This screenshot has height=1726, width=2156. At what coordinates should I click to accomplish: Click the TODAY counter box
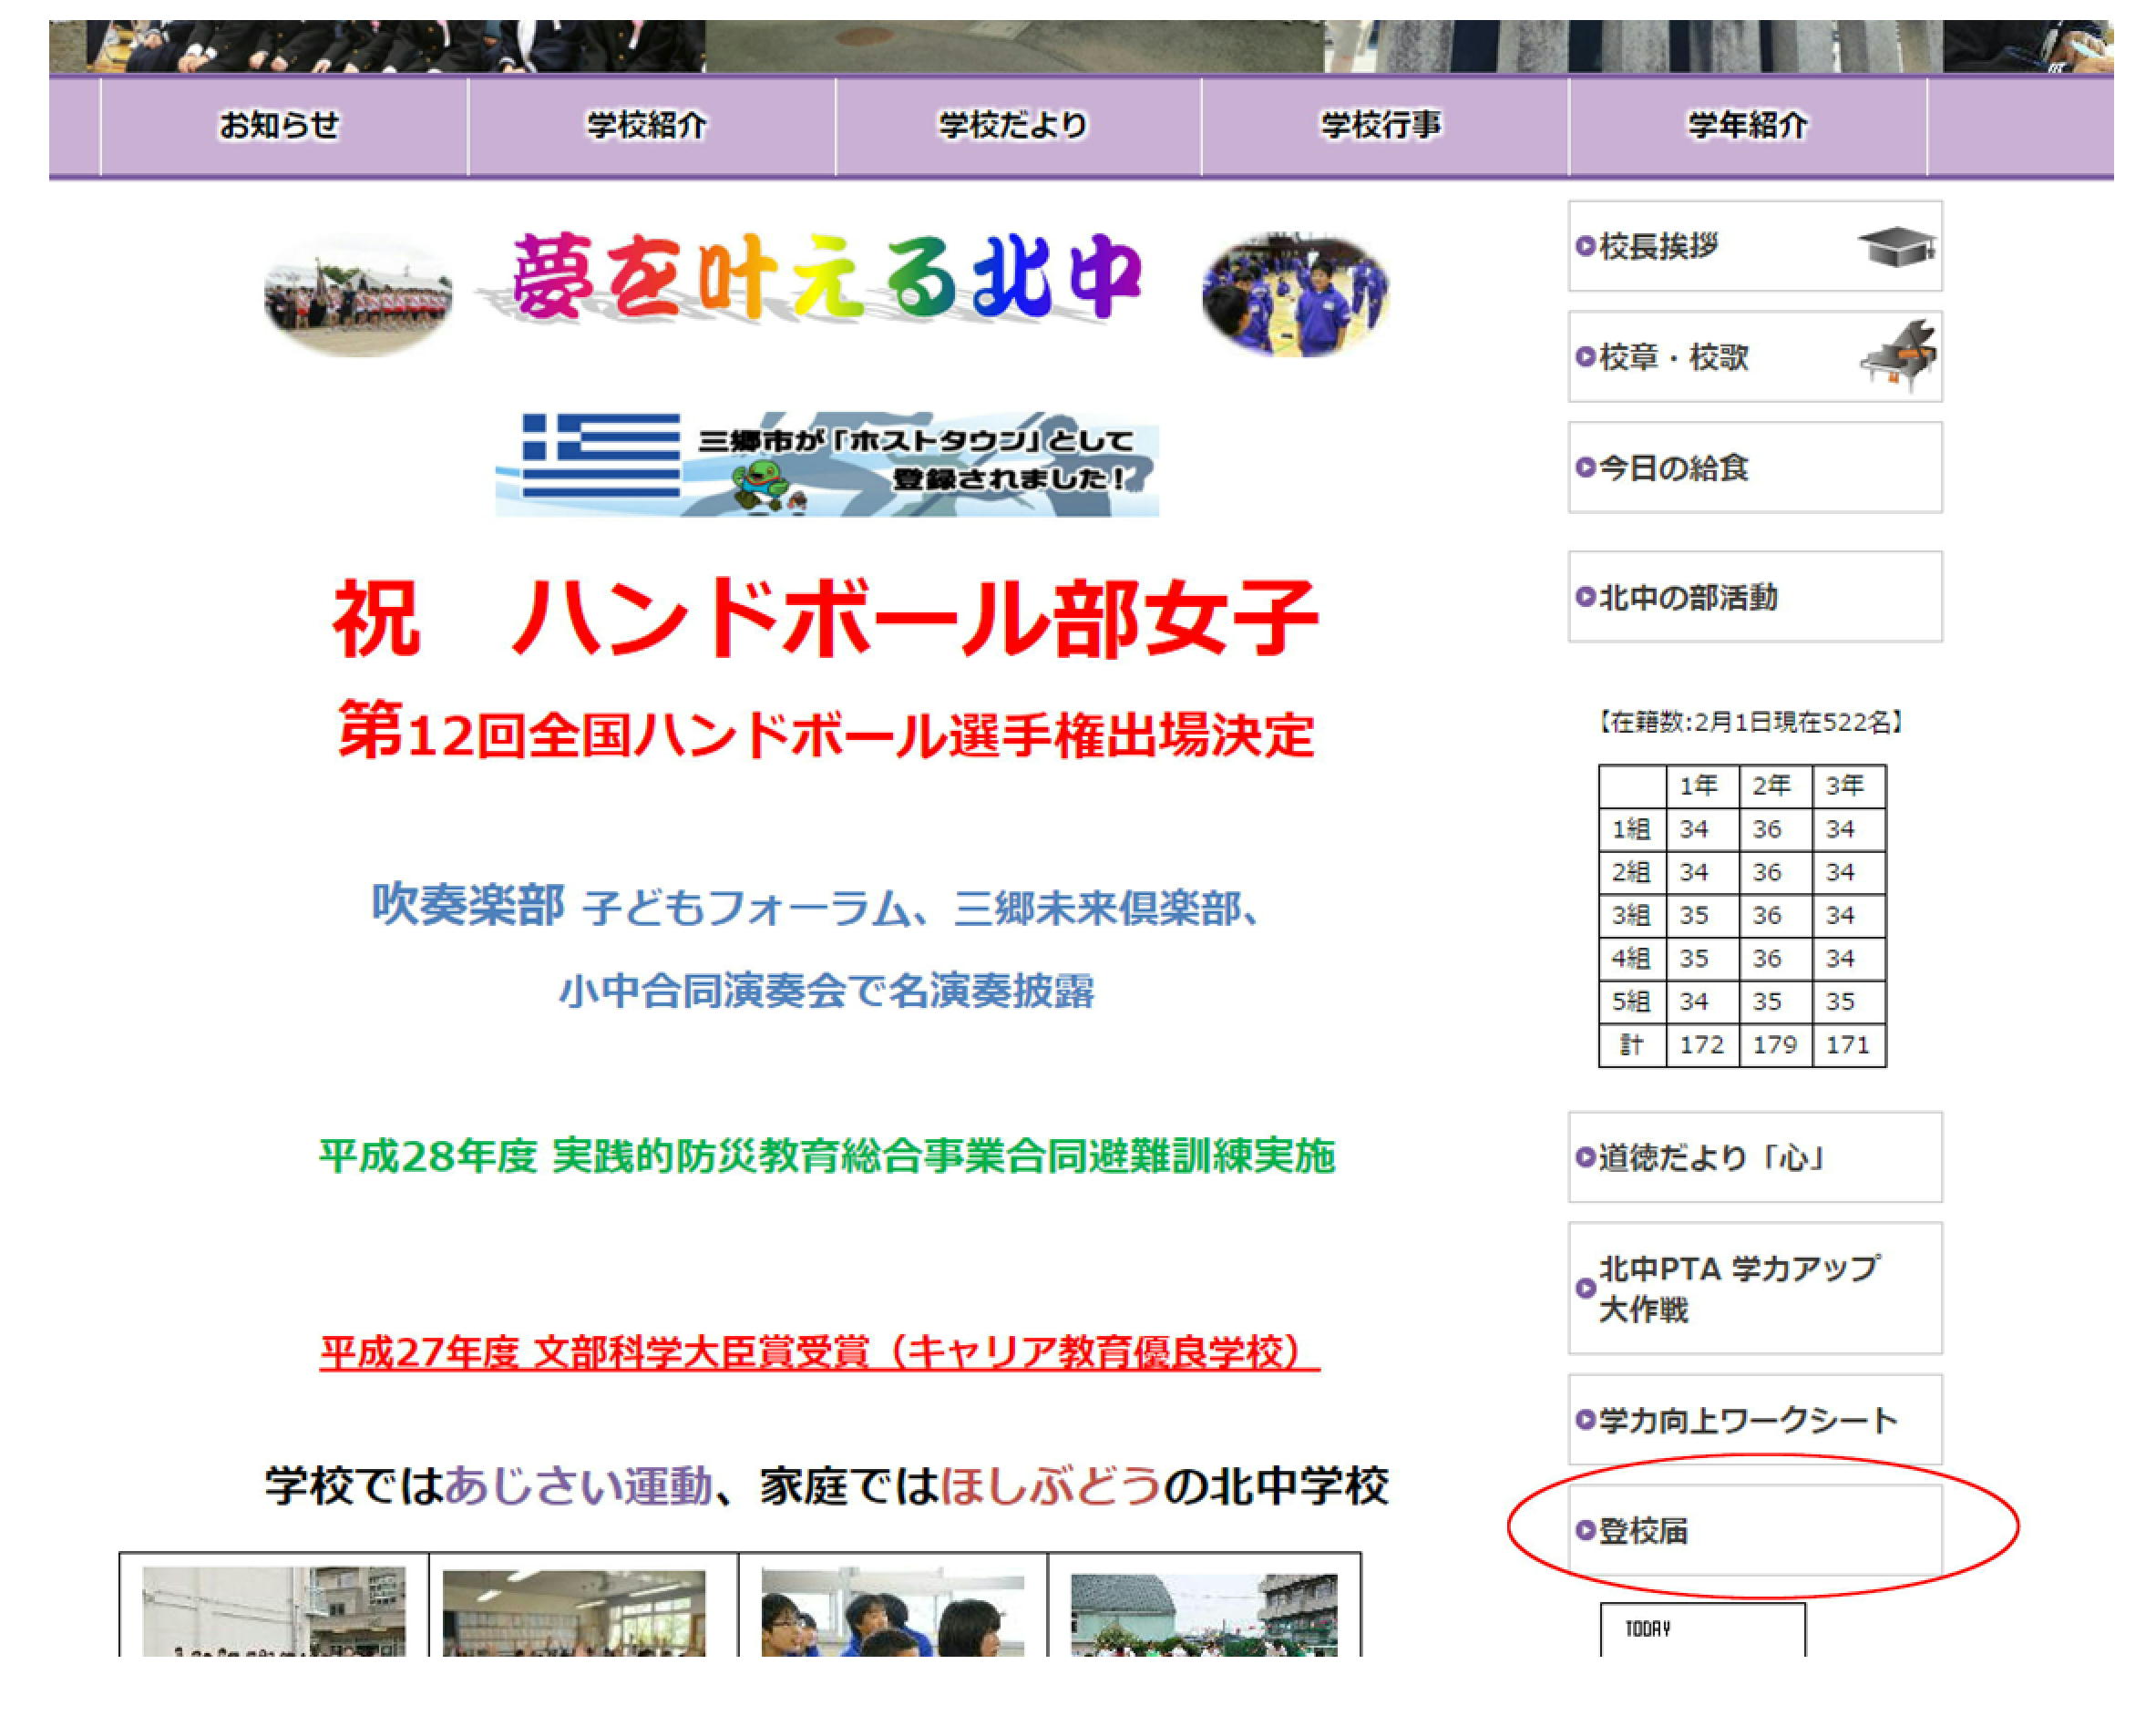click(x=1703, y=1629)
